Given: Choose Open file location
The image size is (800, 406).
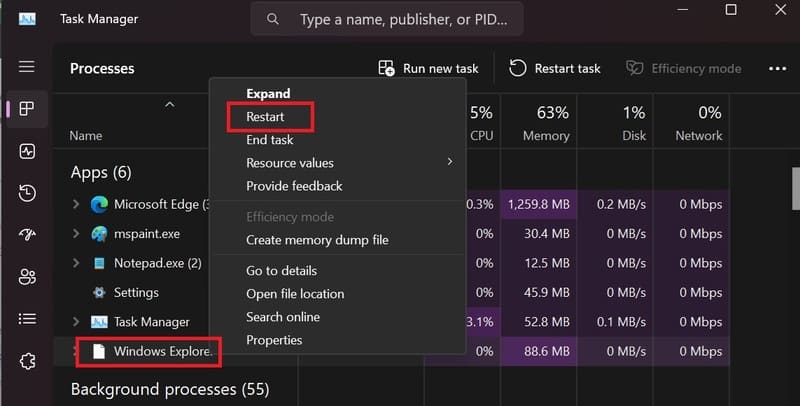Looking at the screenshot, I should click(x=295, y=294).
